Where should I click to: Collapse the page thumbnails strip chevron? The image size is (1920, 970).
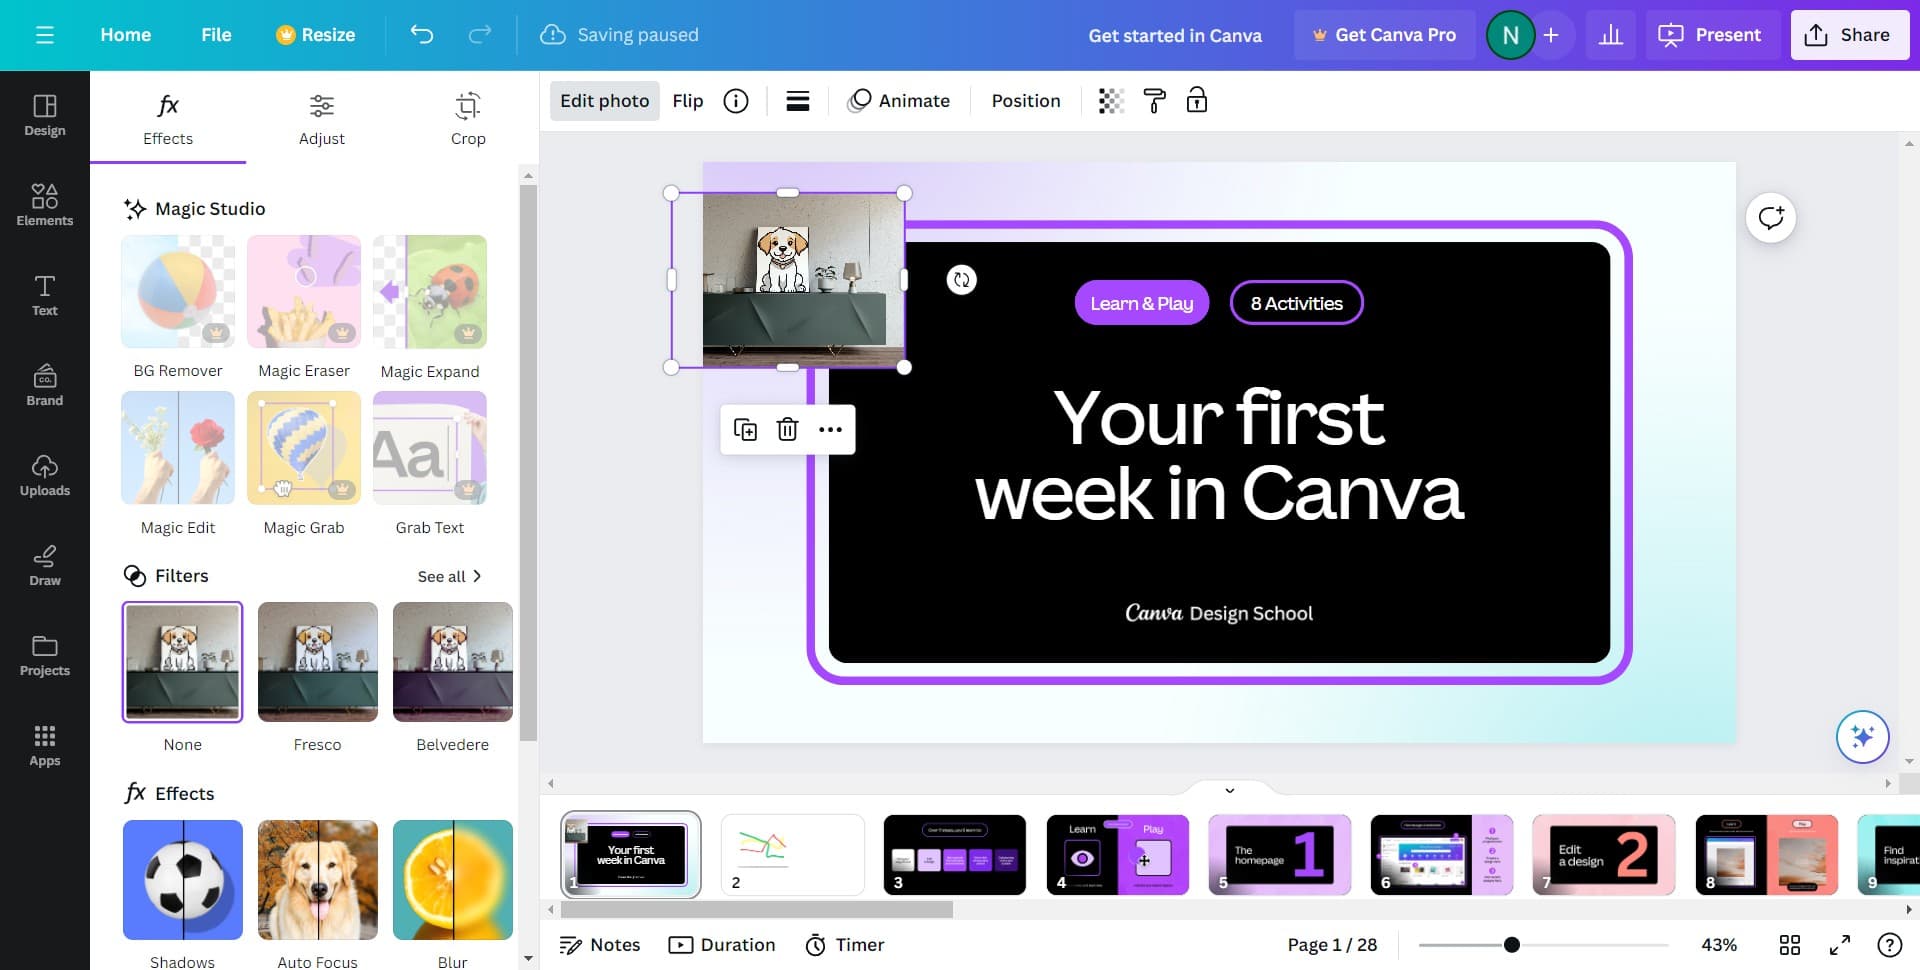click(x=1230, y=790)
